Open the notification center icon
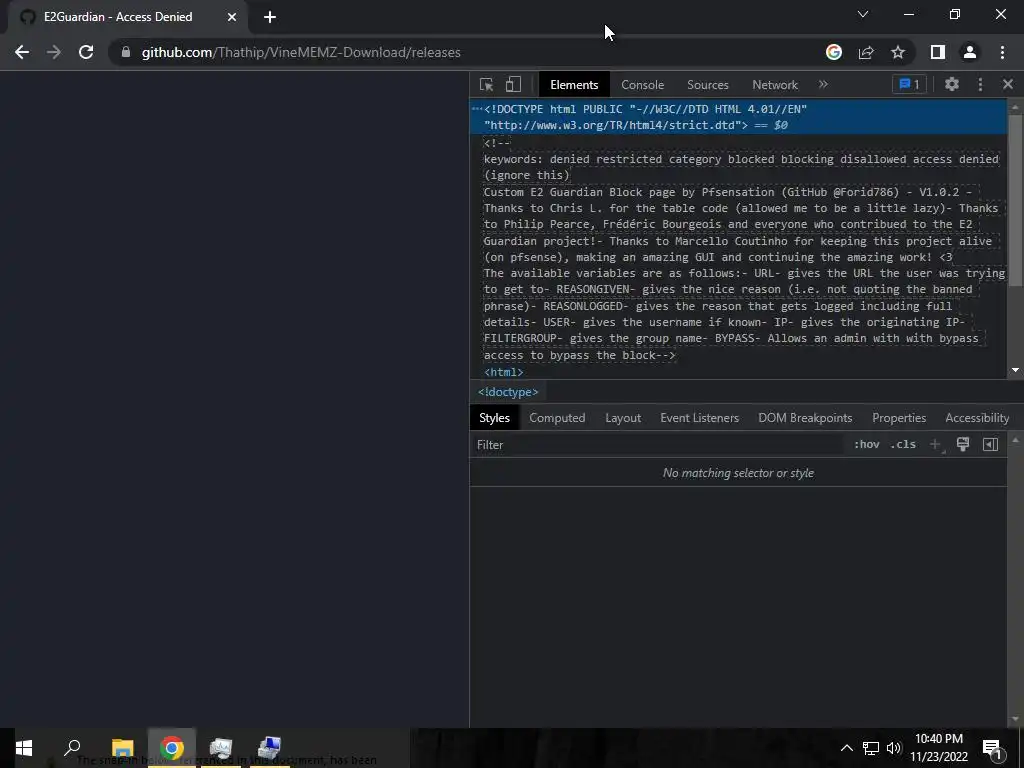The width and height of the screenshot is (1024, 768). click(992, 748)
